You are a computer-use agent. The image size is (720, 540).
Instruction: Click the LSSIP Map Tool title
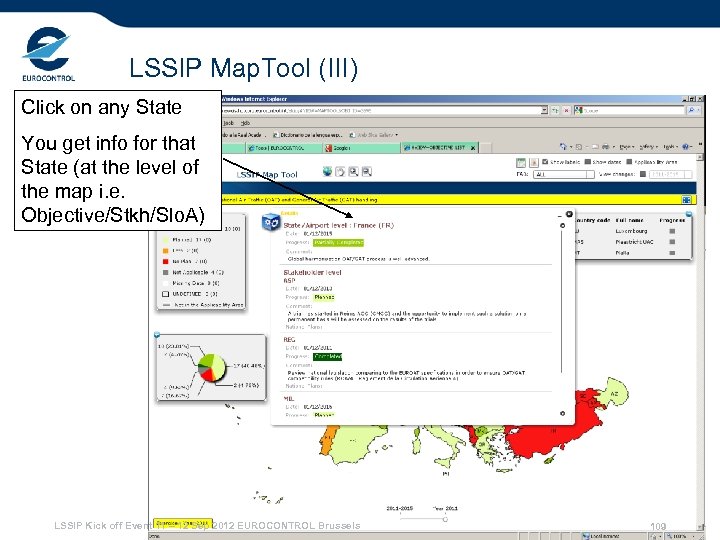pos(267,175)
